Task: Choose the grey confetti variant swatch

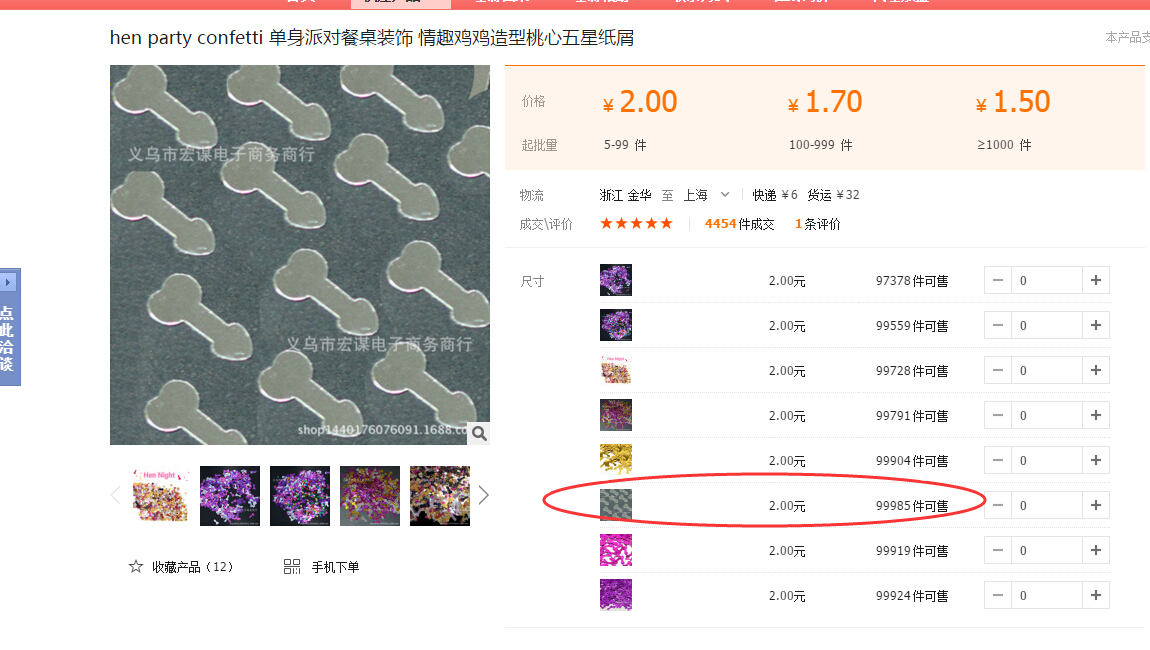Action: pos(616,505)
